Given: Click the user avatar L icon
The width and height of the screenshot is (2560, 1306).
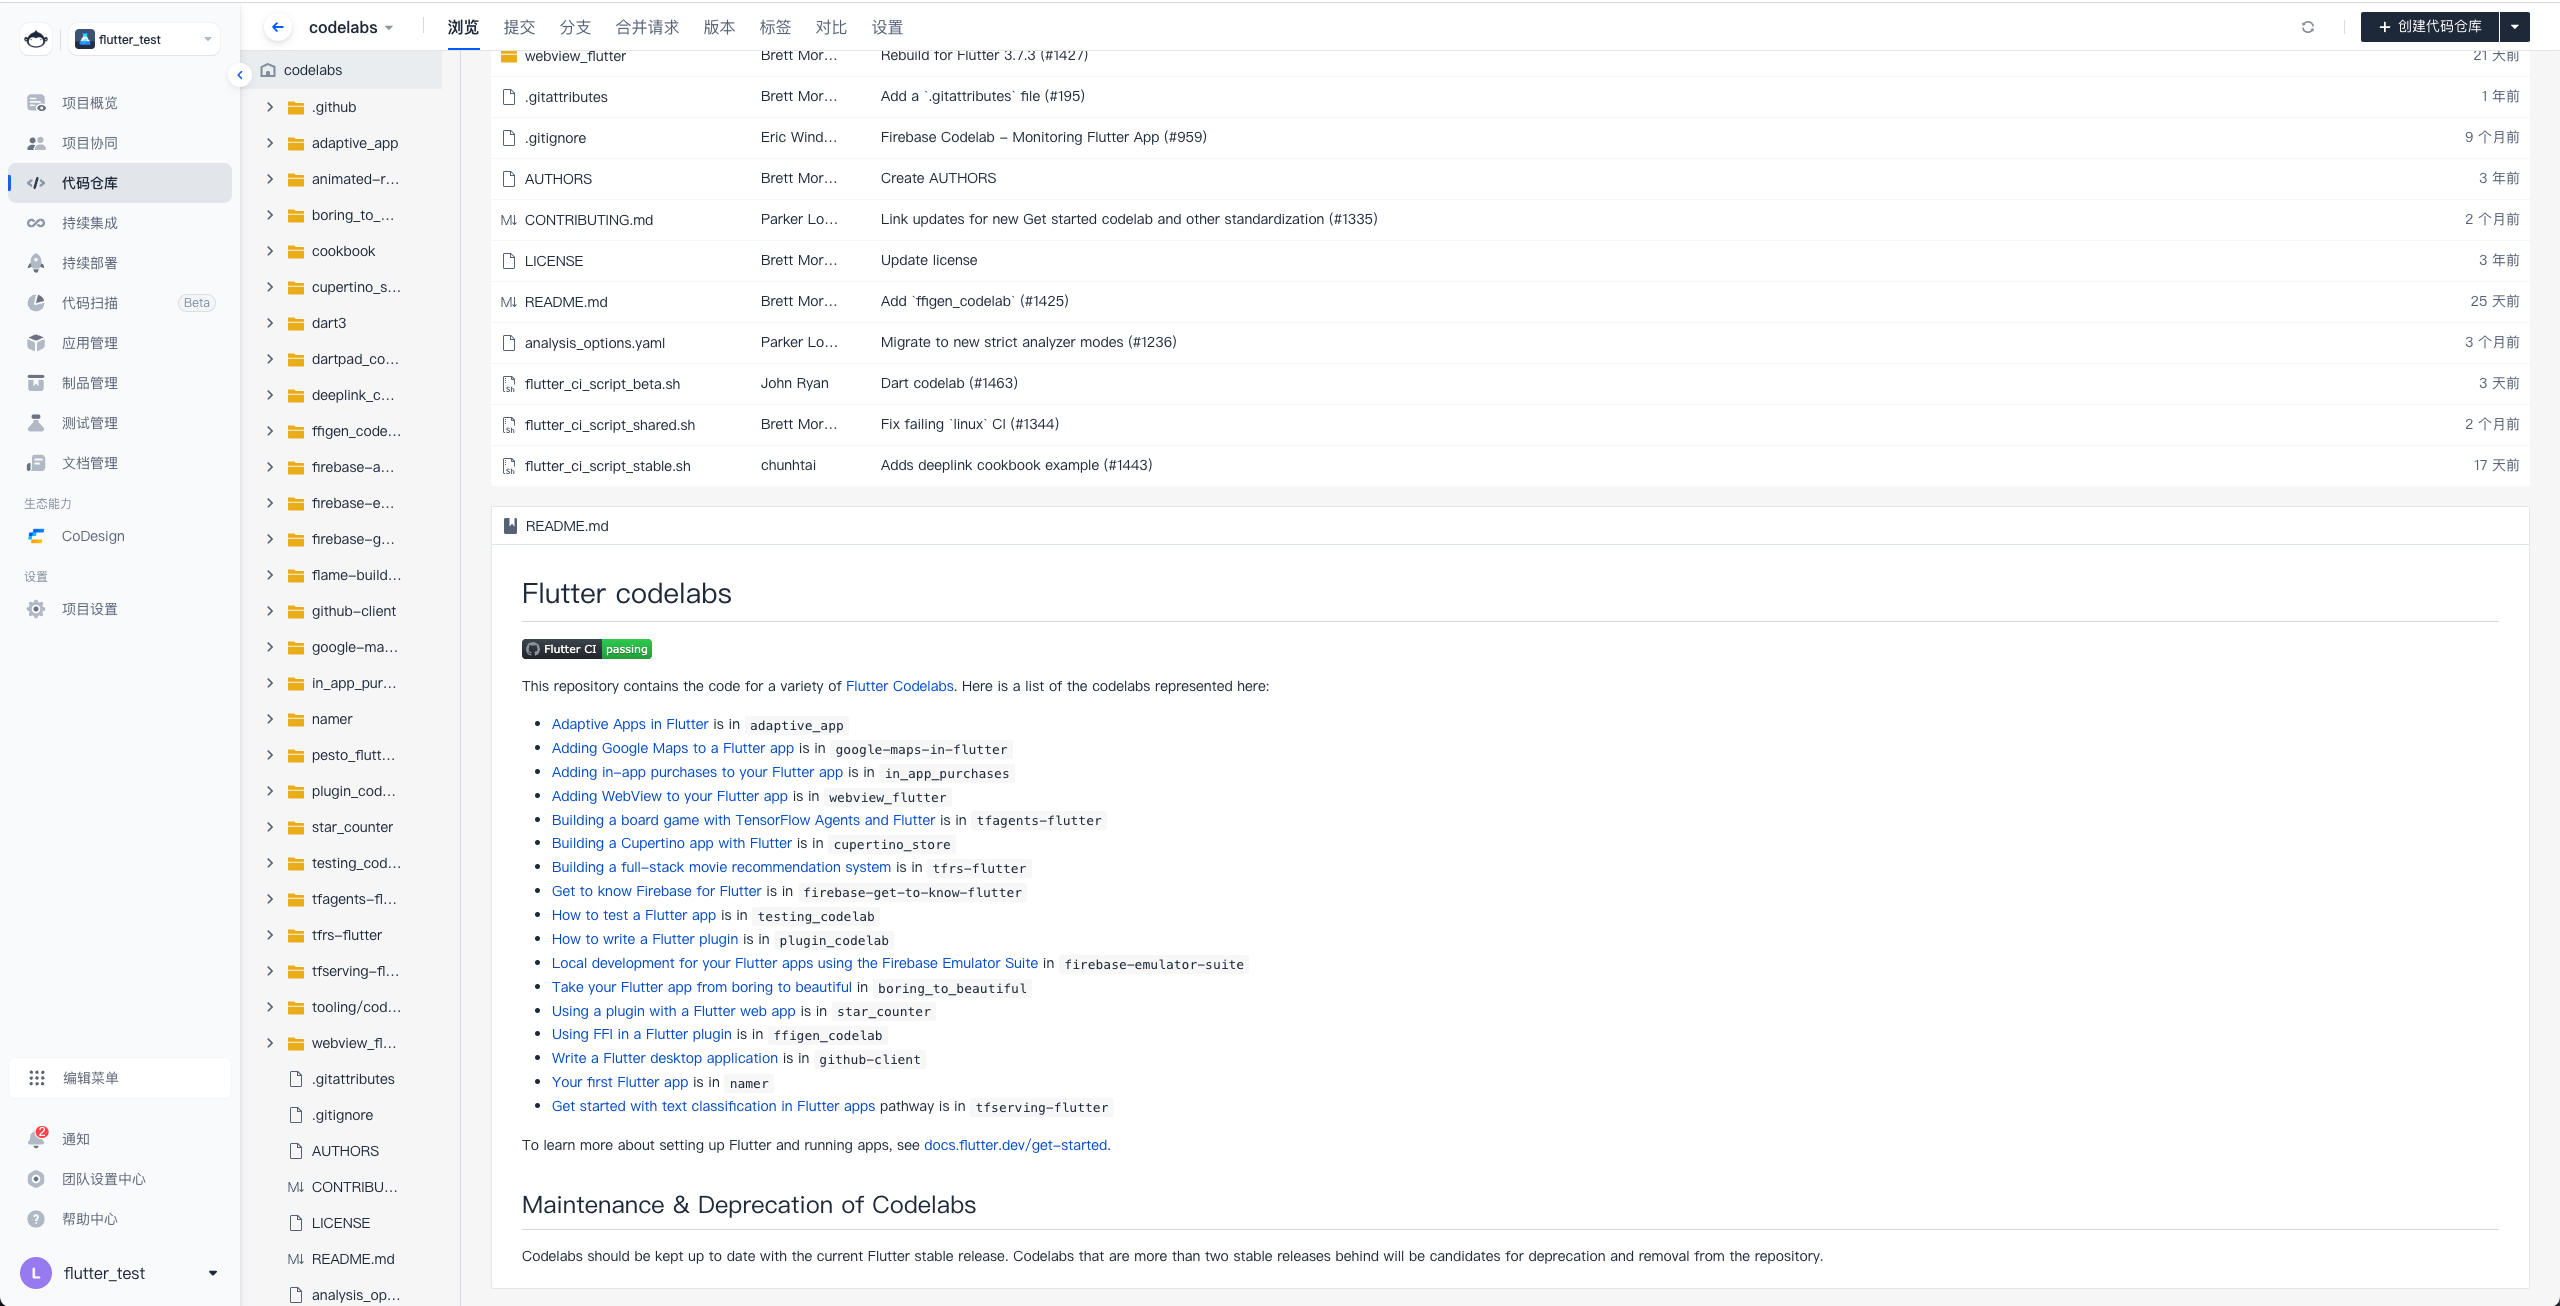Looking at the screenshot, I should pos(36,1273).
